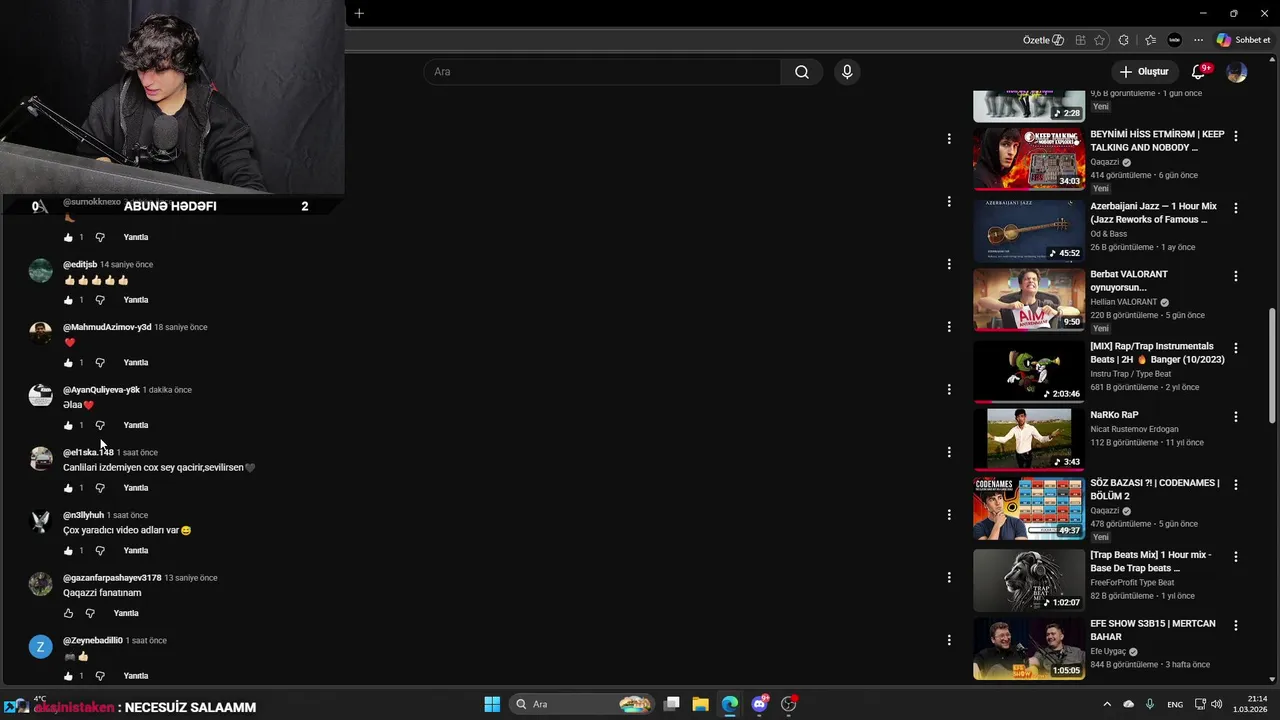Like the comment by @editjsb

pos(68,300)
